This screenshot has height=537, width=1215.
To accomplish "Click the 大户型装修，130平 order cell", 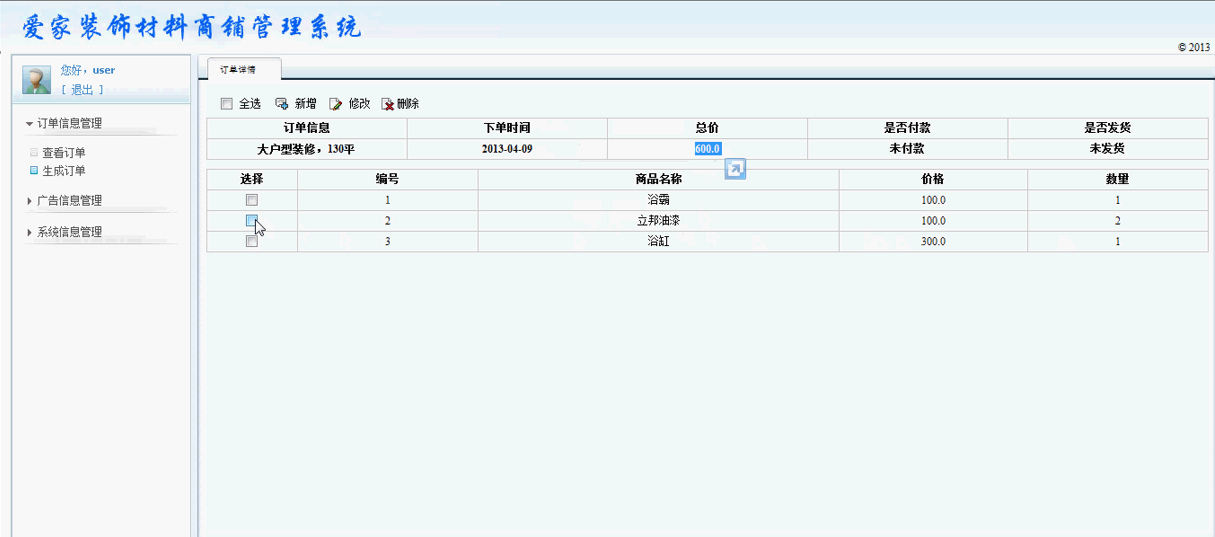I will (x=307, y=148).
